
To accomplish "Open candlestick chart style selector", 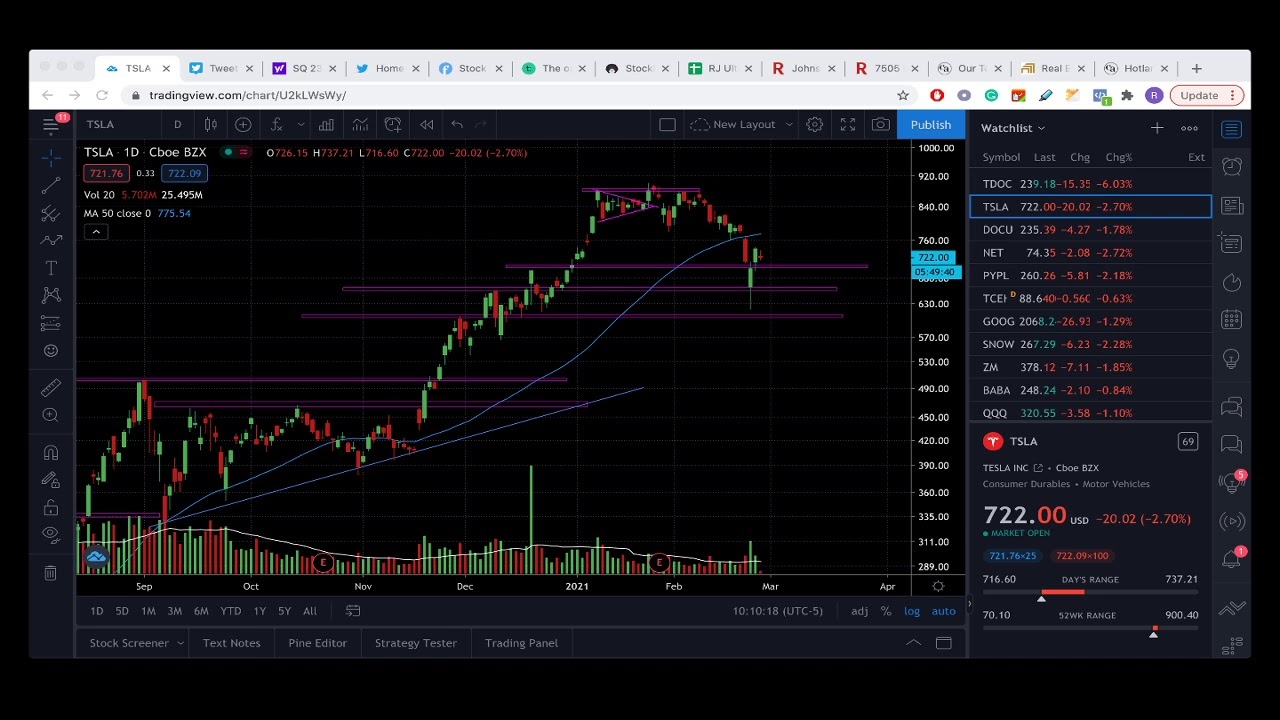I will (211, 124).
